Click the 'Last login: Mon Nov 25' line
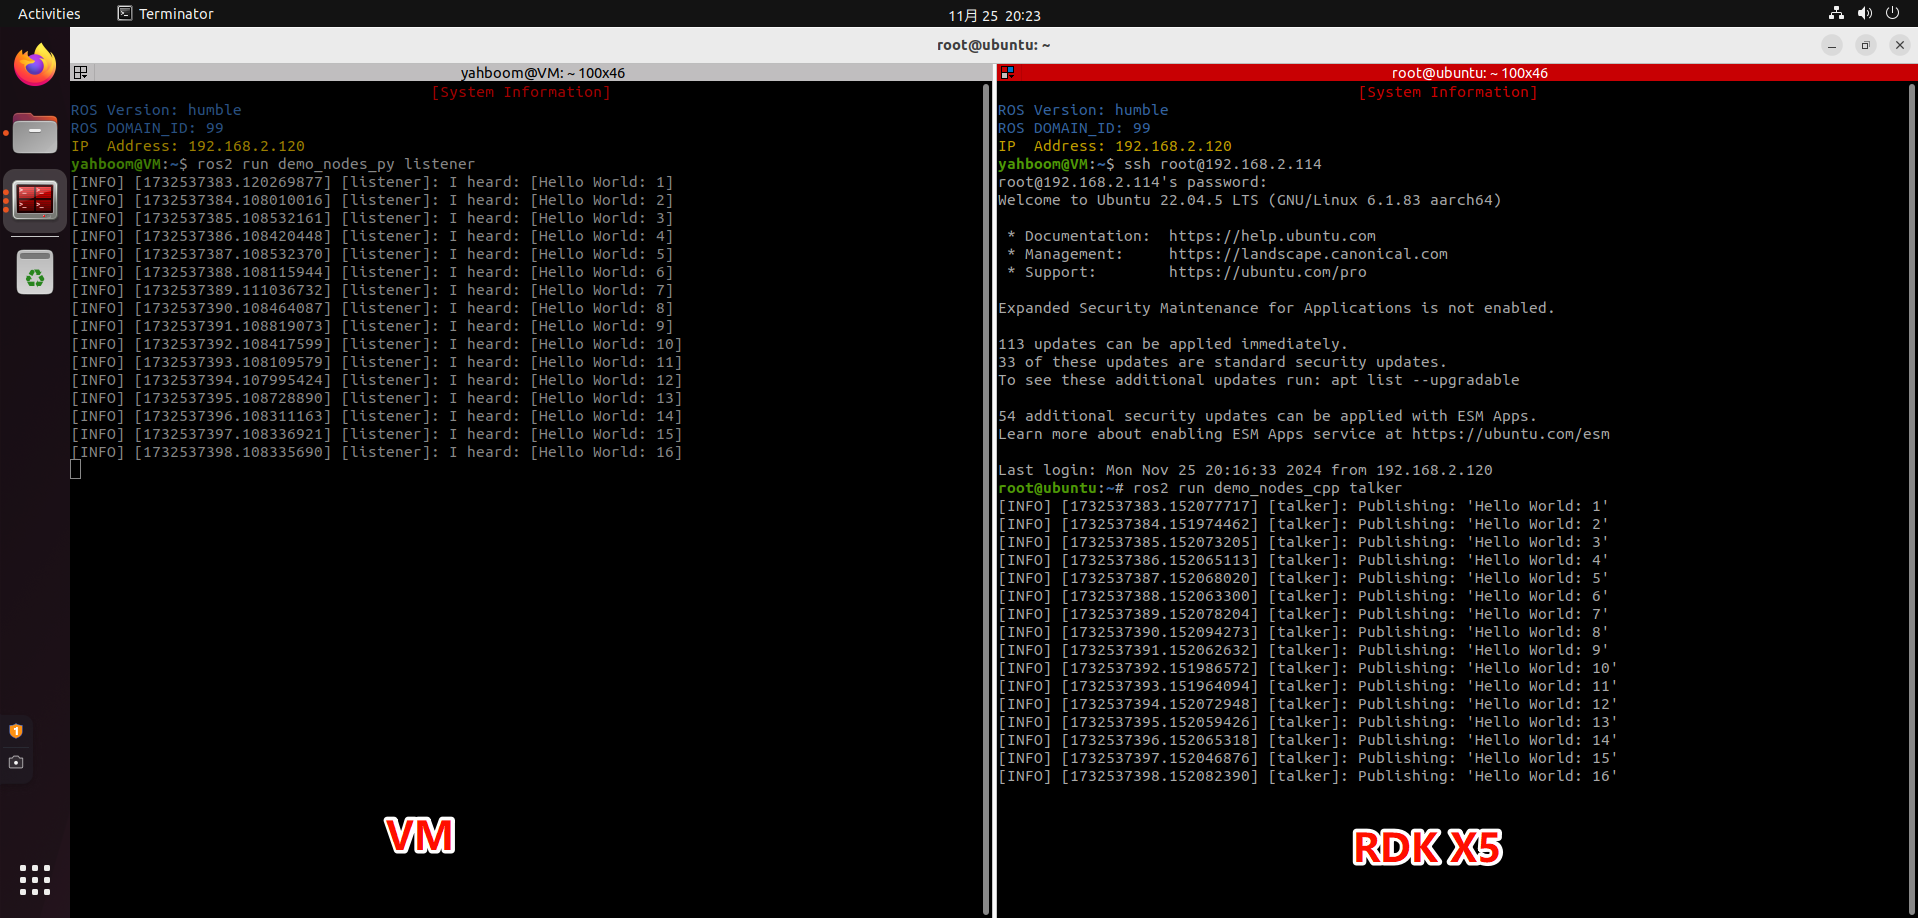Viewport: 1918px width, 918px height. pyautogui.click(x=1245, y=470)
